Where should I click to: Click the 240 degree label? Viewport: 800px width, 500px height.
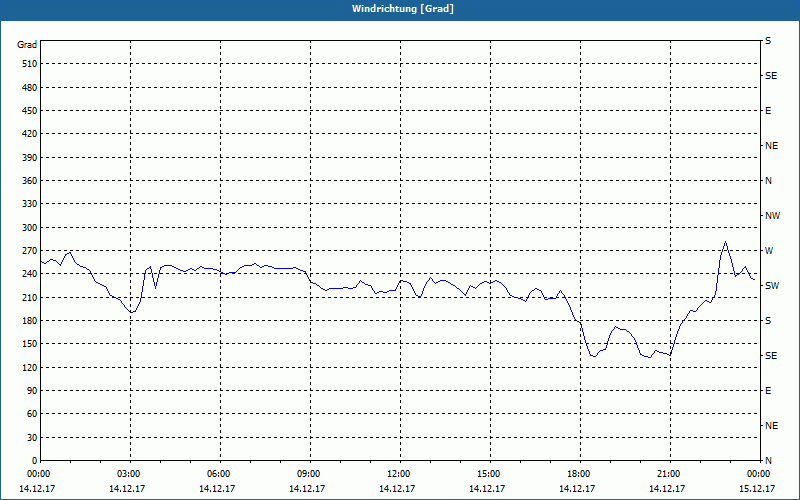(x=30, y=274)
